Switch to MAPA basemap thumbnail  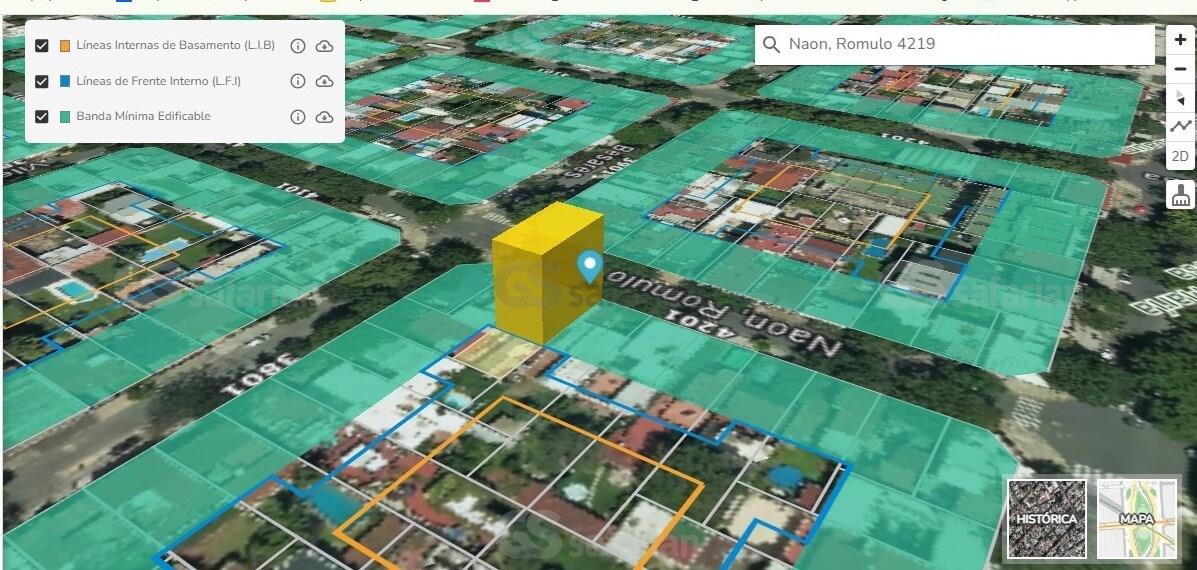point(1137,519)
